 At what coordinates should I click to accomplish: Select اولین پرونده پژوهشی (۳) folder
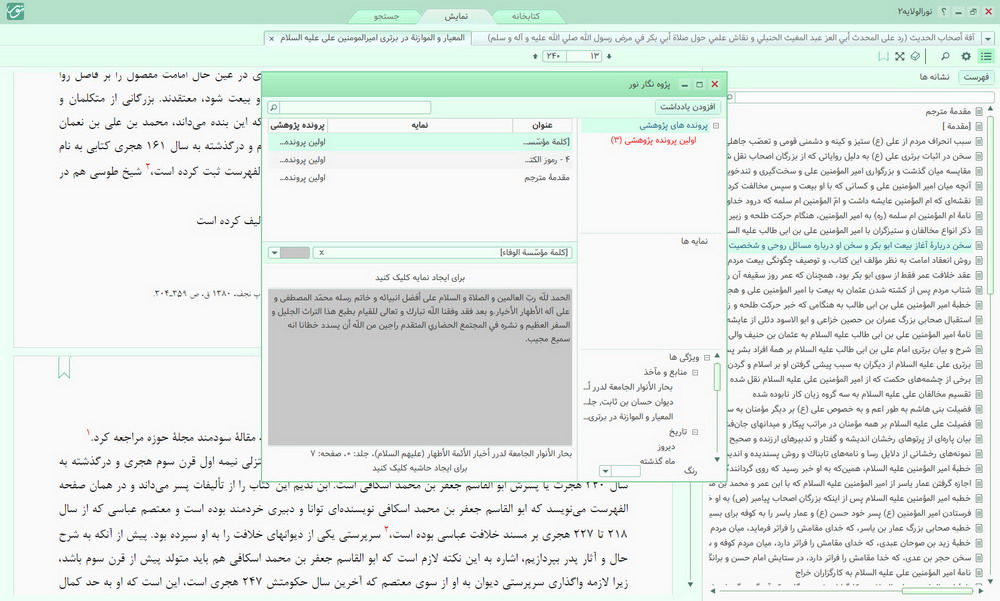click(x=653, y=140)
